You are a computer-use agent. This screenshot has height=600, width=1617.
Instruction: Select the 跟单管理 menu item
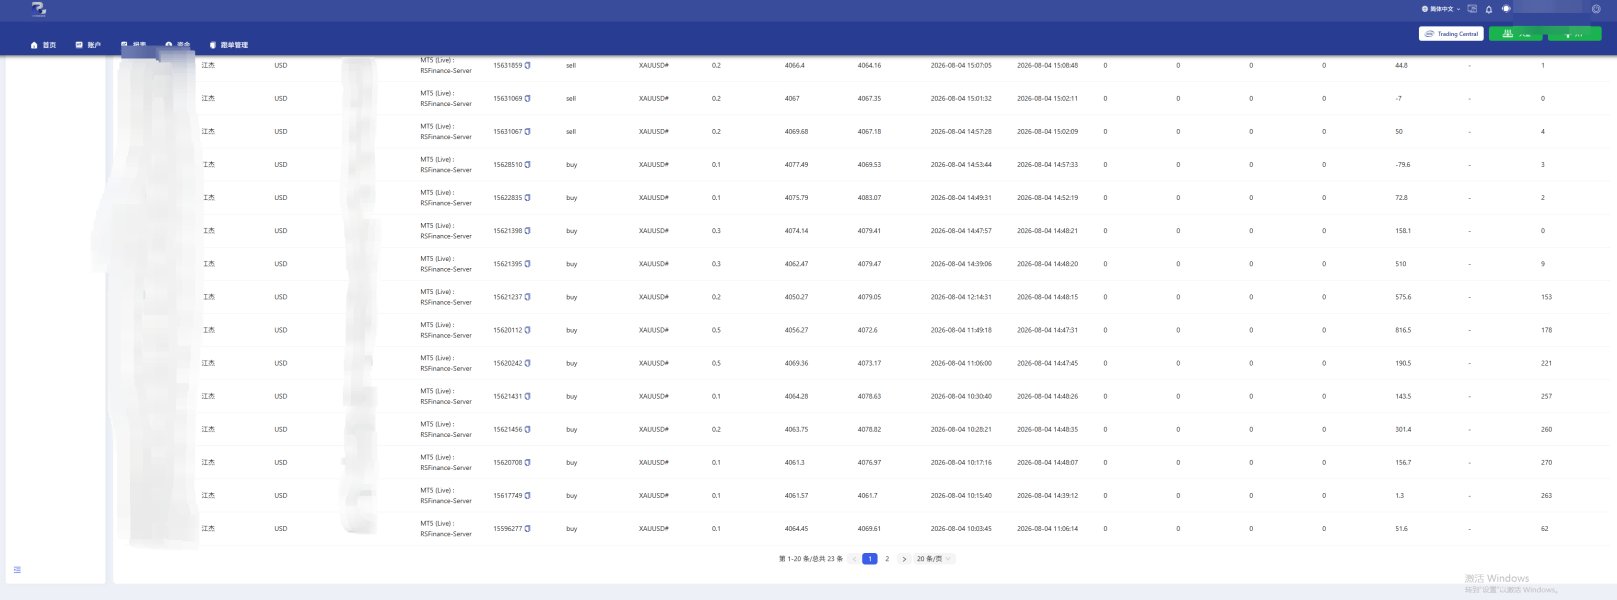pyautogui.click(x=229, y=45)
